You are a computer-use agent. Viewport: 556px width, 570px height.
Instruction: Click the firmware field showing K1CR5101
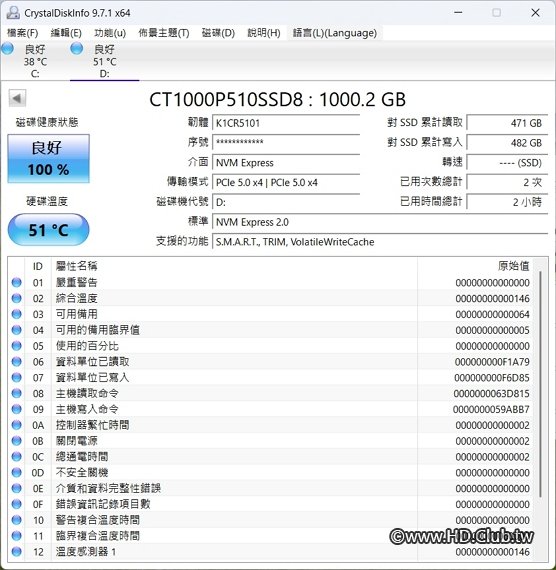(x=286, y=123)
